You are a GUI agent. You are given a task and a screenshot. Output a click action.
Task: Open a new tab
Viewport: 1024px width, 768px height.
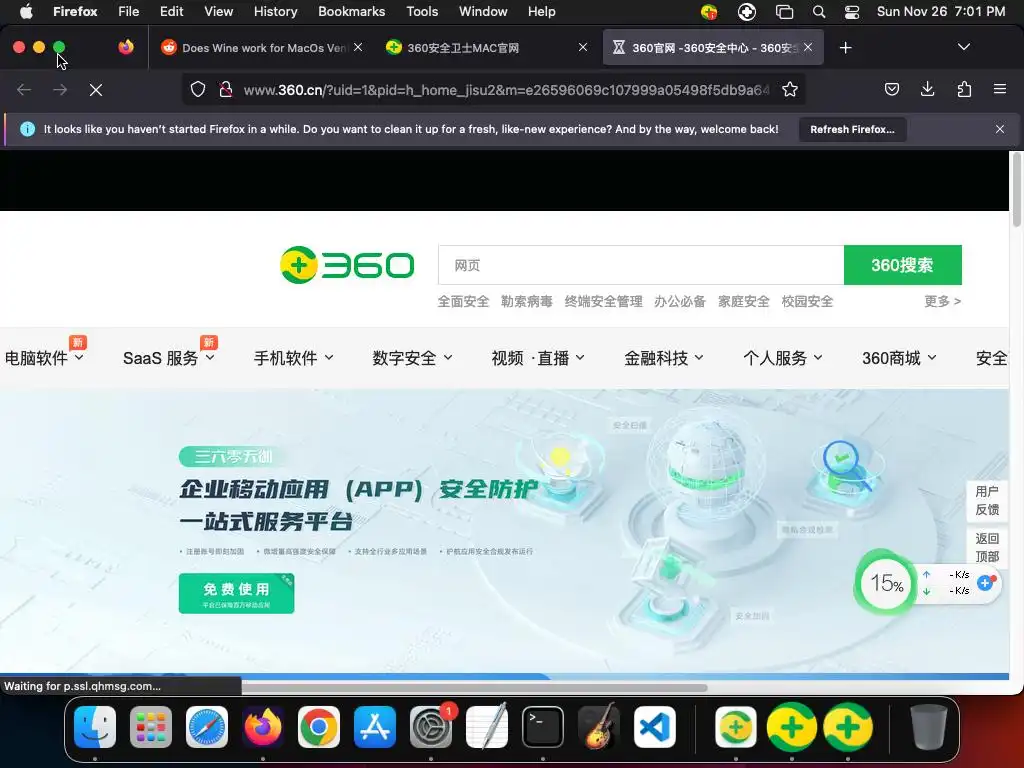[x=846, y=48]
